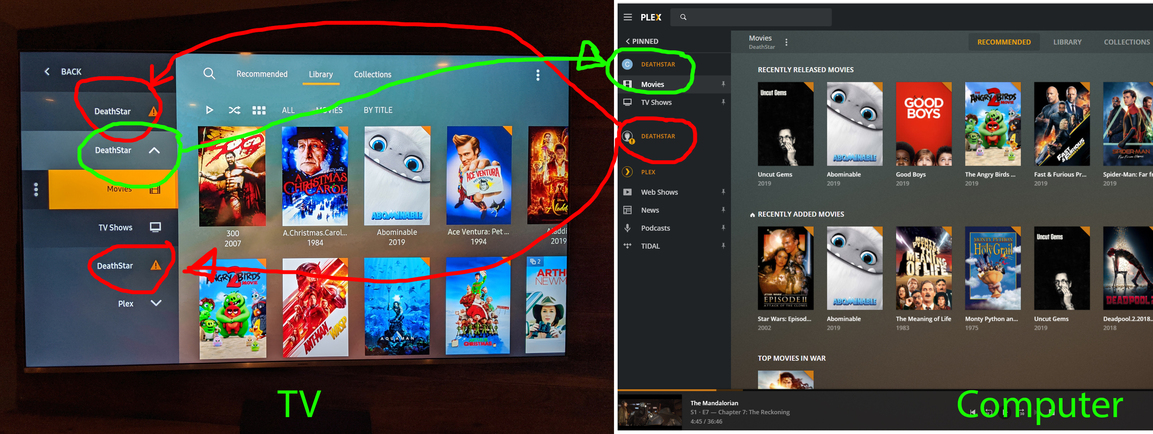The height and width of the screenshot is (434, 1153).
Task: Click the TV Shows monitor icon on TV sidebar
Action: click(x=155, y=227)
